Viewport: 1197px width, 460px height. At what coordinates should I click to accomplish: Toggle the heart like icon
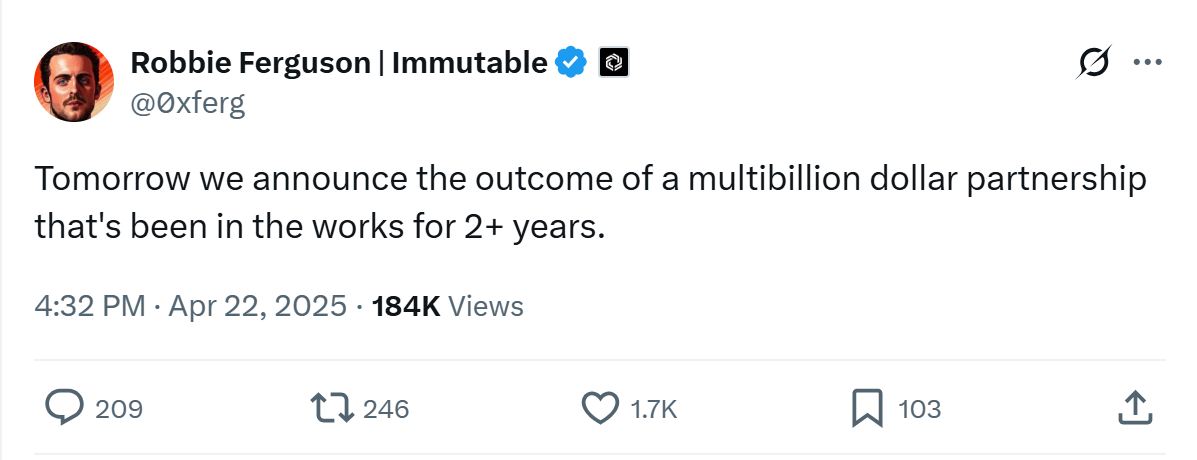(x=600, y=408)
